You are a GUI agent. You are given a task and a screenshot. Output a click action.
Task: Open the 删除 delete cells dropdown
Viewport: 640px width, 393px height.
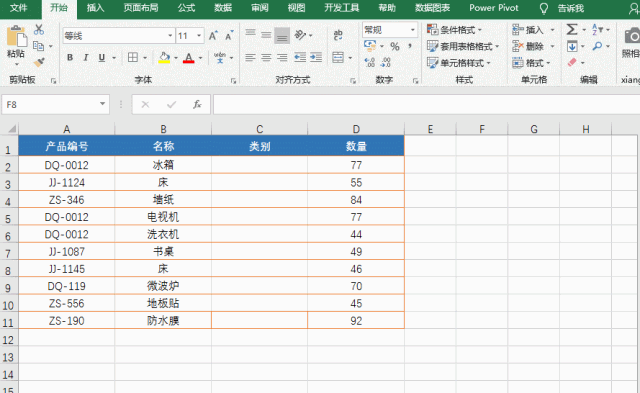click(x=552, y=46)
